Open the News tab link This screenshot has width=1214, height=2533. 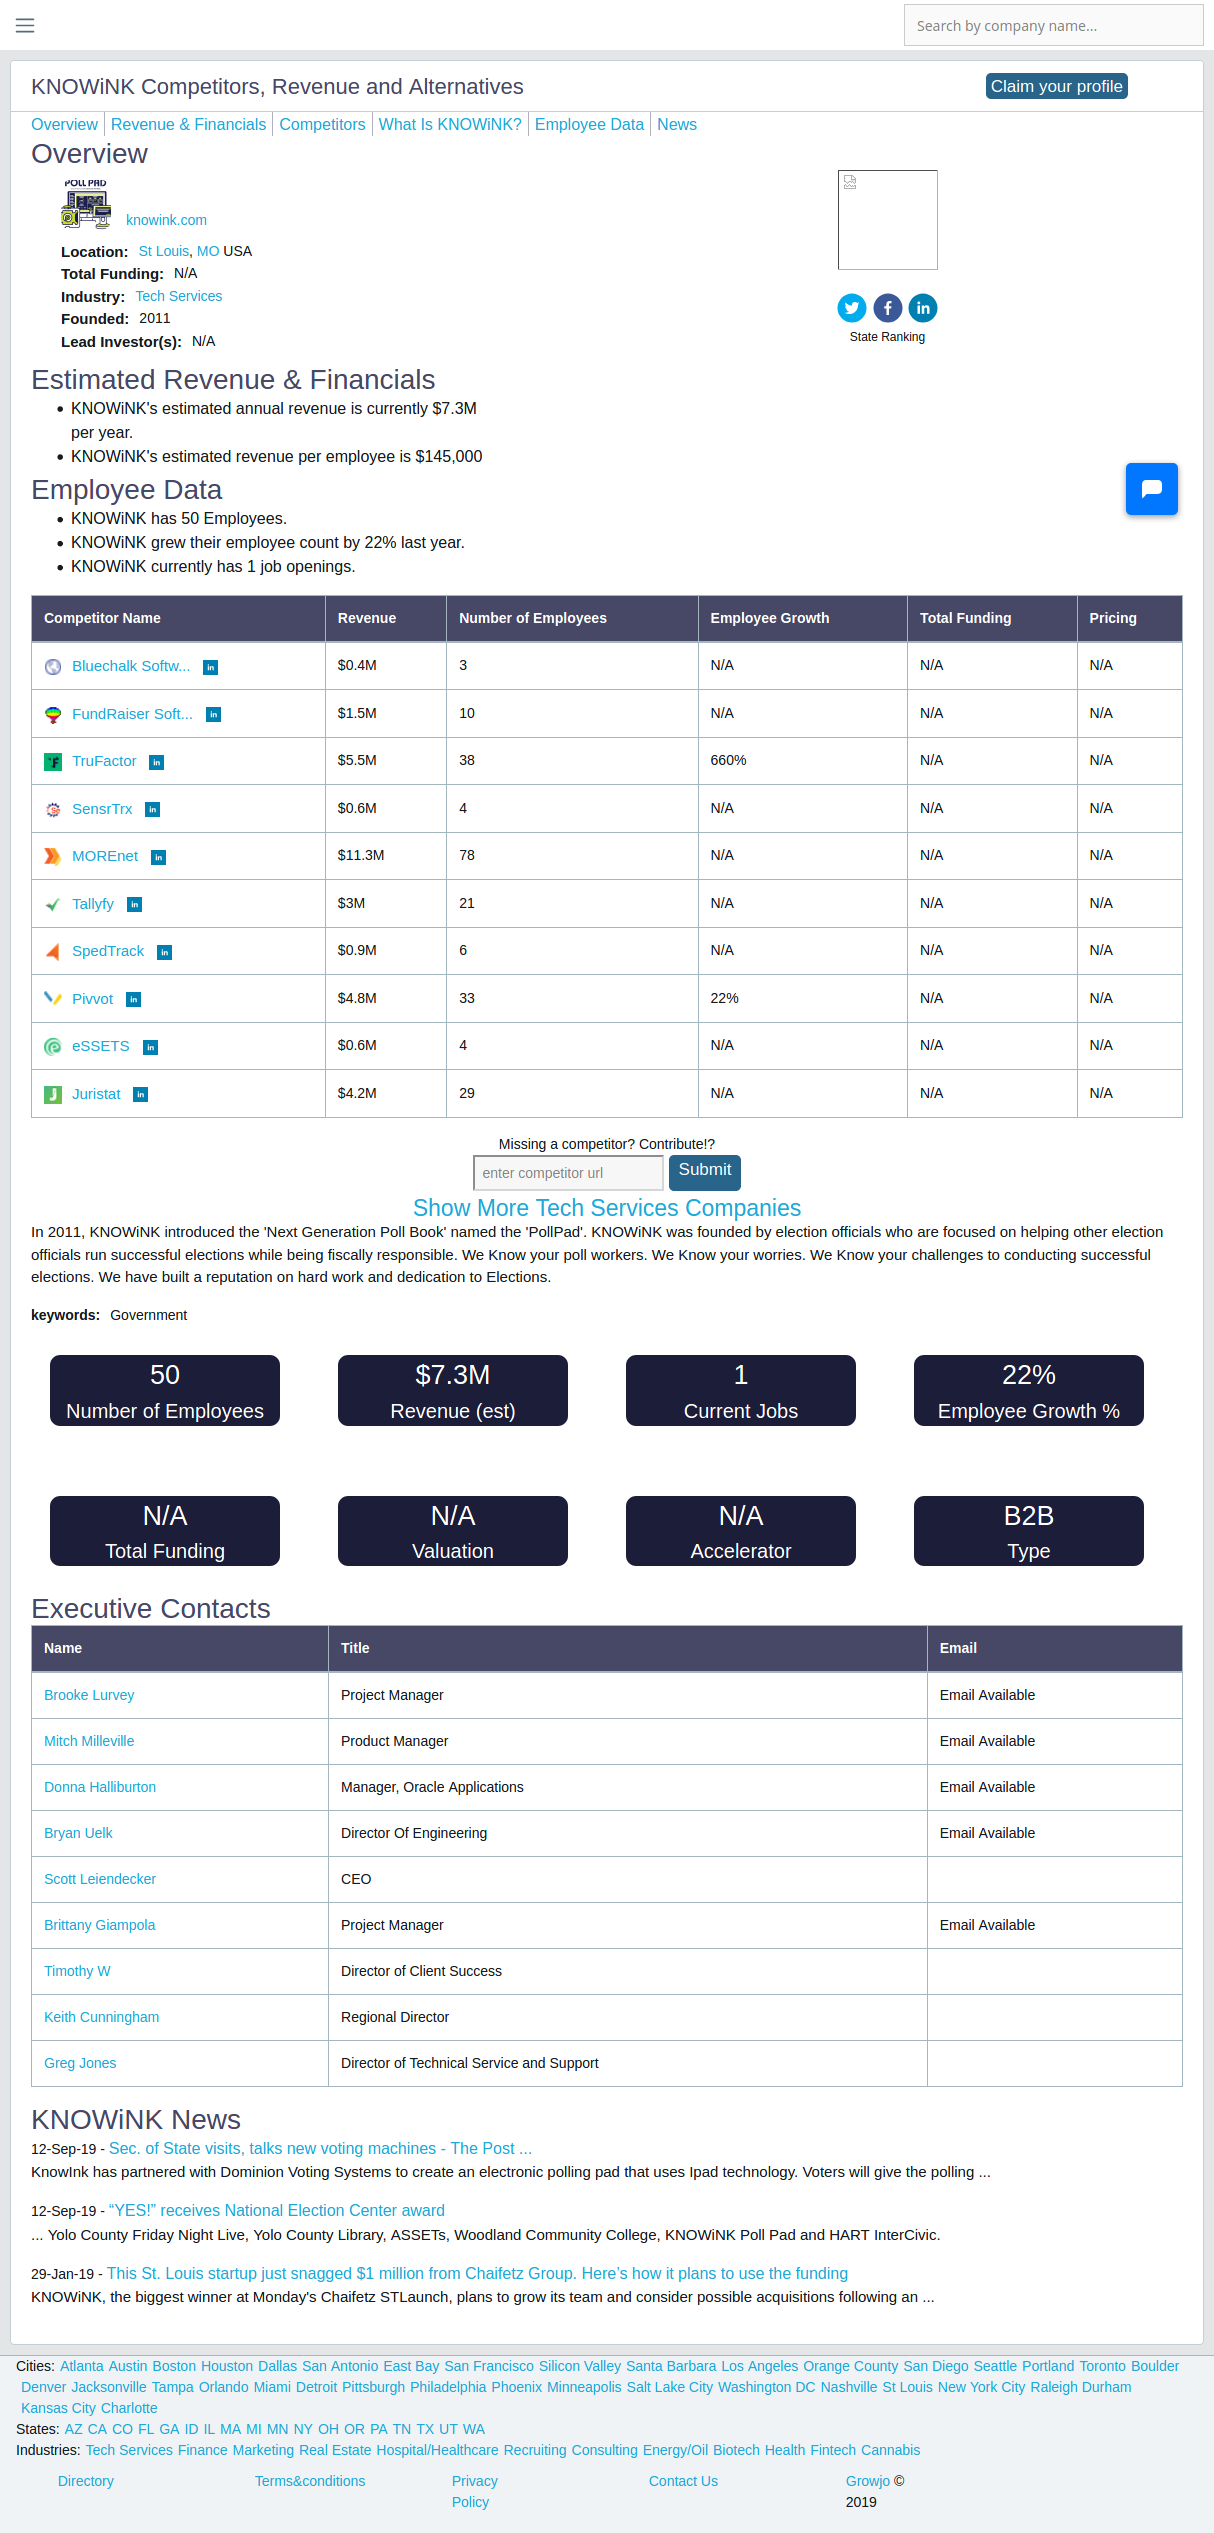[677, 124]
